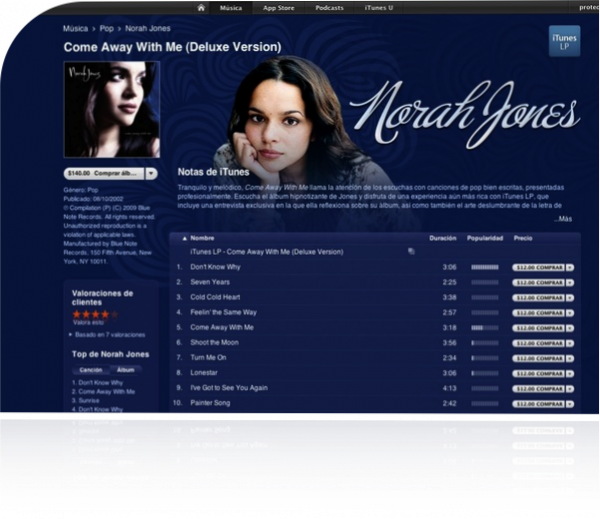Open album buy button dropdown arrow

pyautogui.click(x=151, y=173)
